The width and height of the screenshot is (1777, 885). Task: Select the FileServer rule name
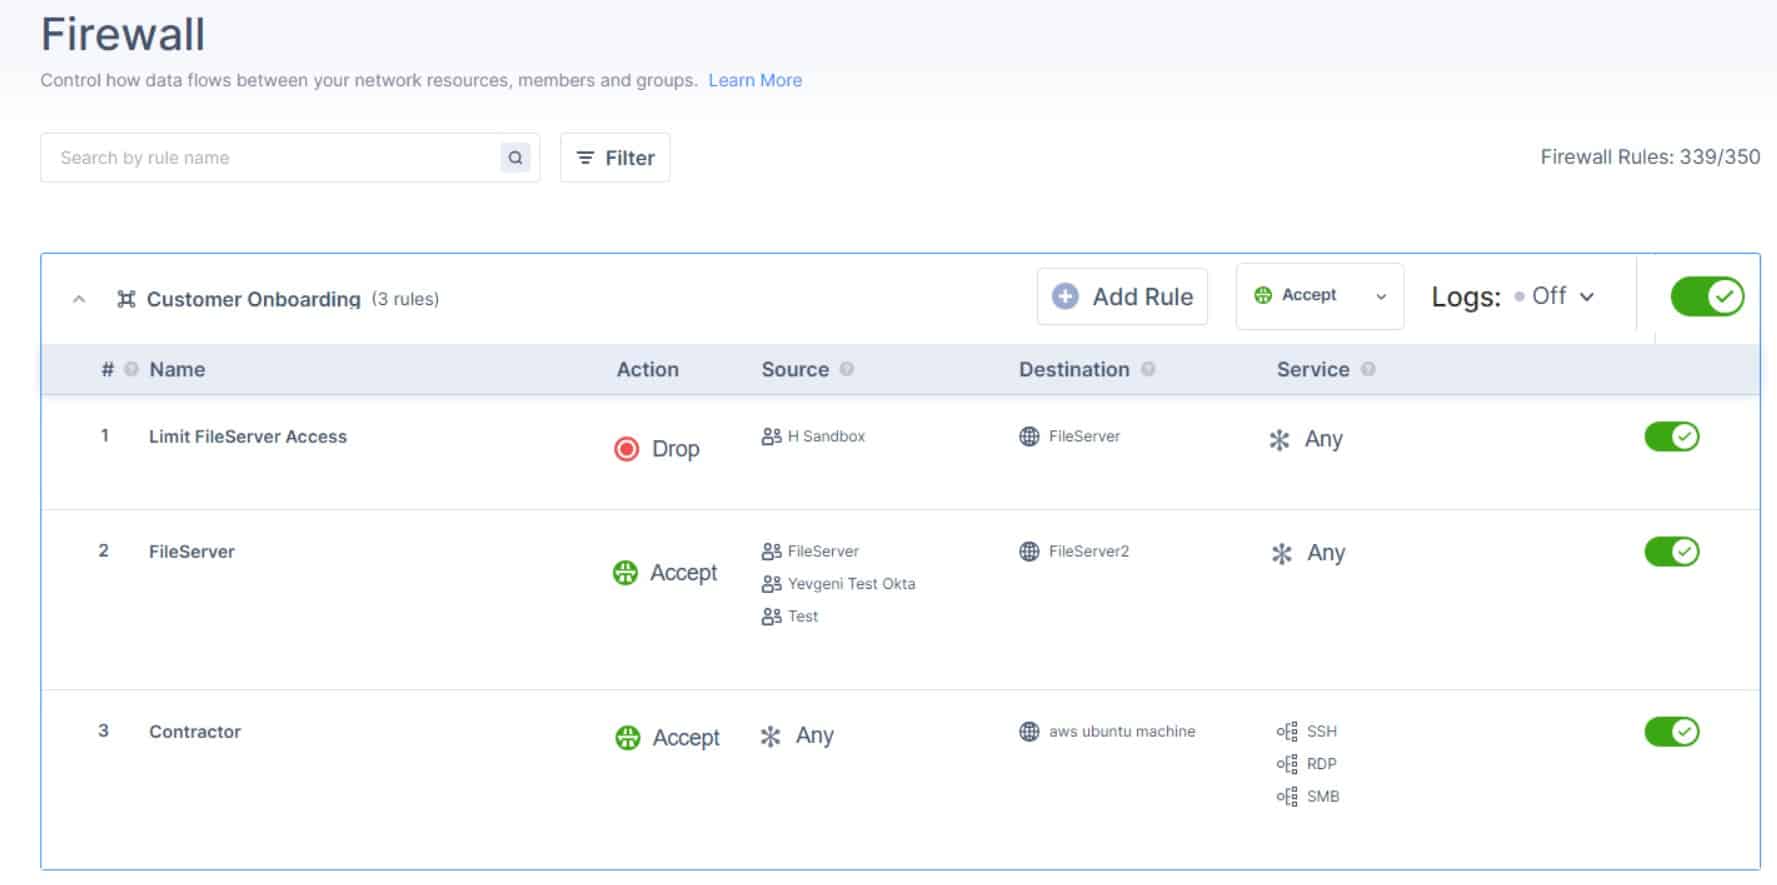point(192,551)
